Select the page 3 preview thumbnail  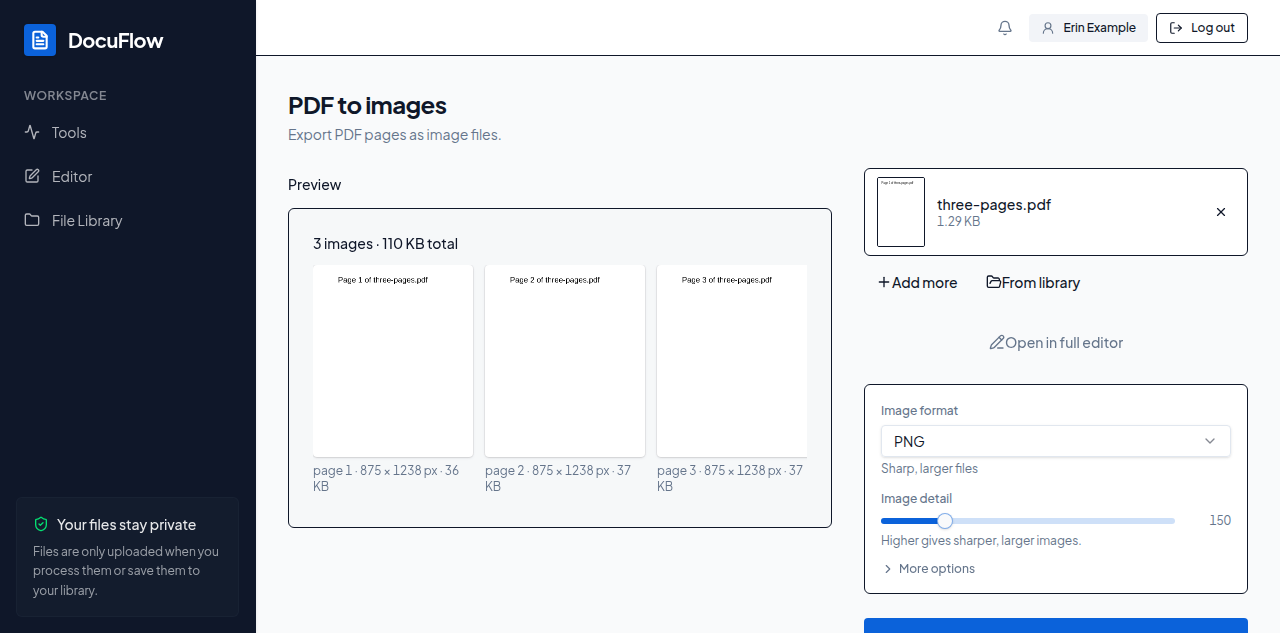point(732,361)
